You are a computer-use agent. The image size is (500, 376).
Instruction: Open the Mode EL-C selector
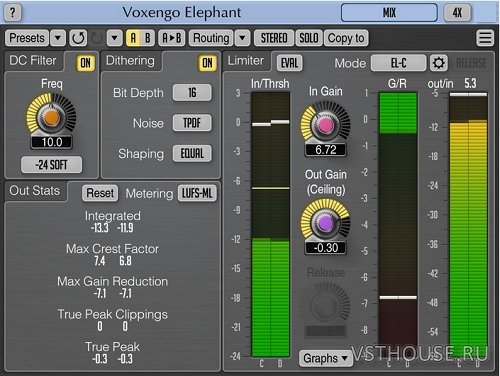click(399, 63)
